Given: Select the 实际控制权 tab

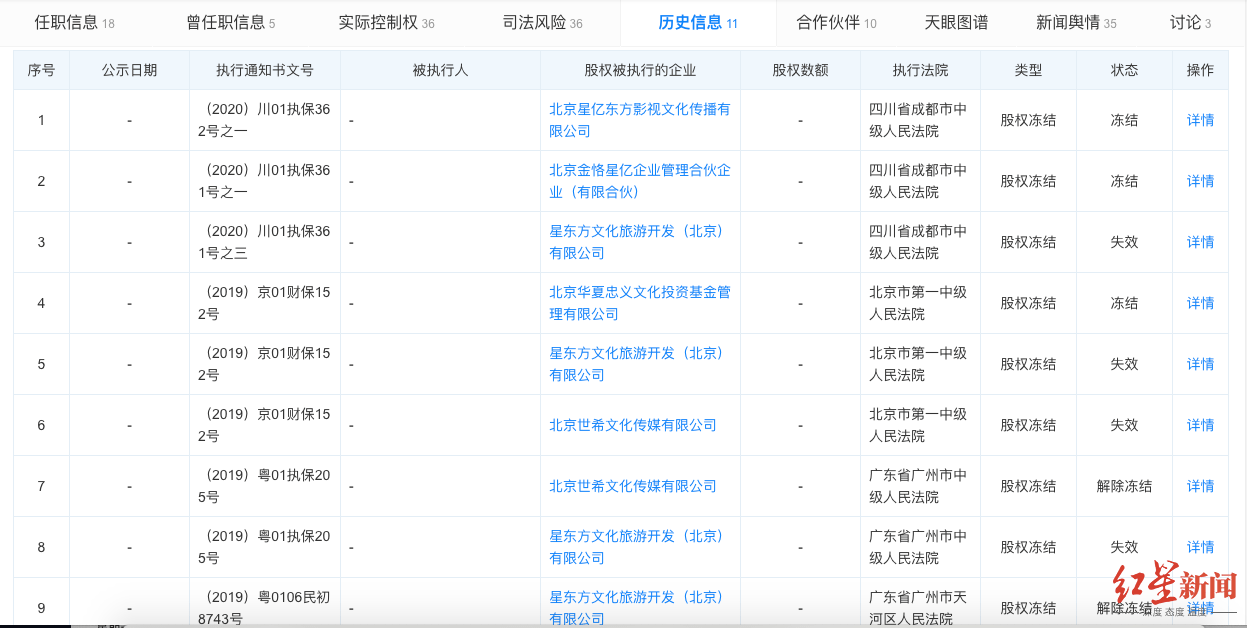Looking at the screenshot, I should (386, 23).
